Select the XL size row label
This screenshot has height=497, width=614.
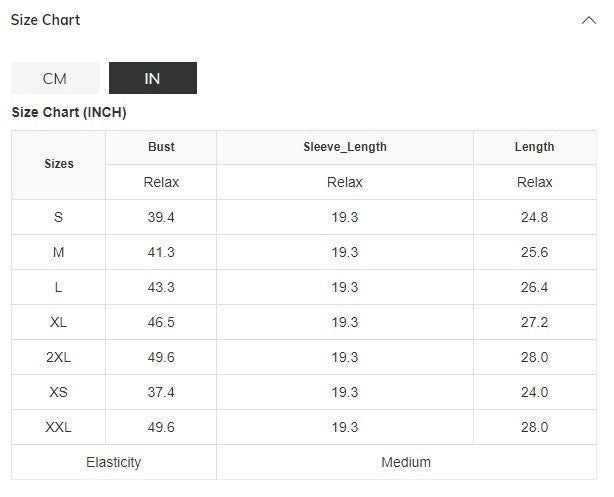[59, 322]
